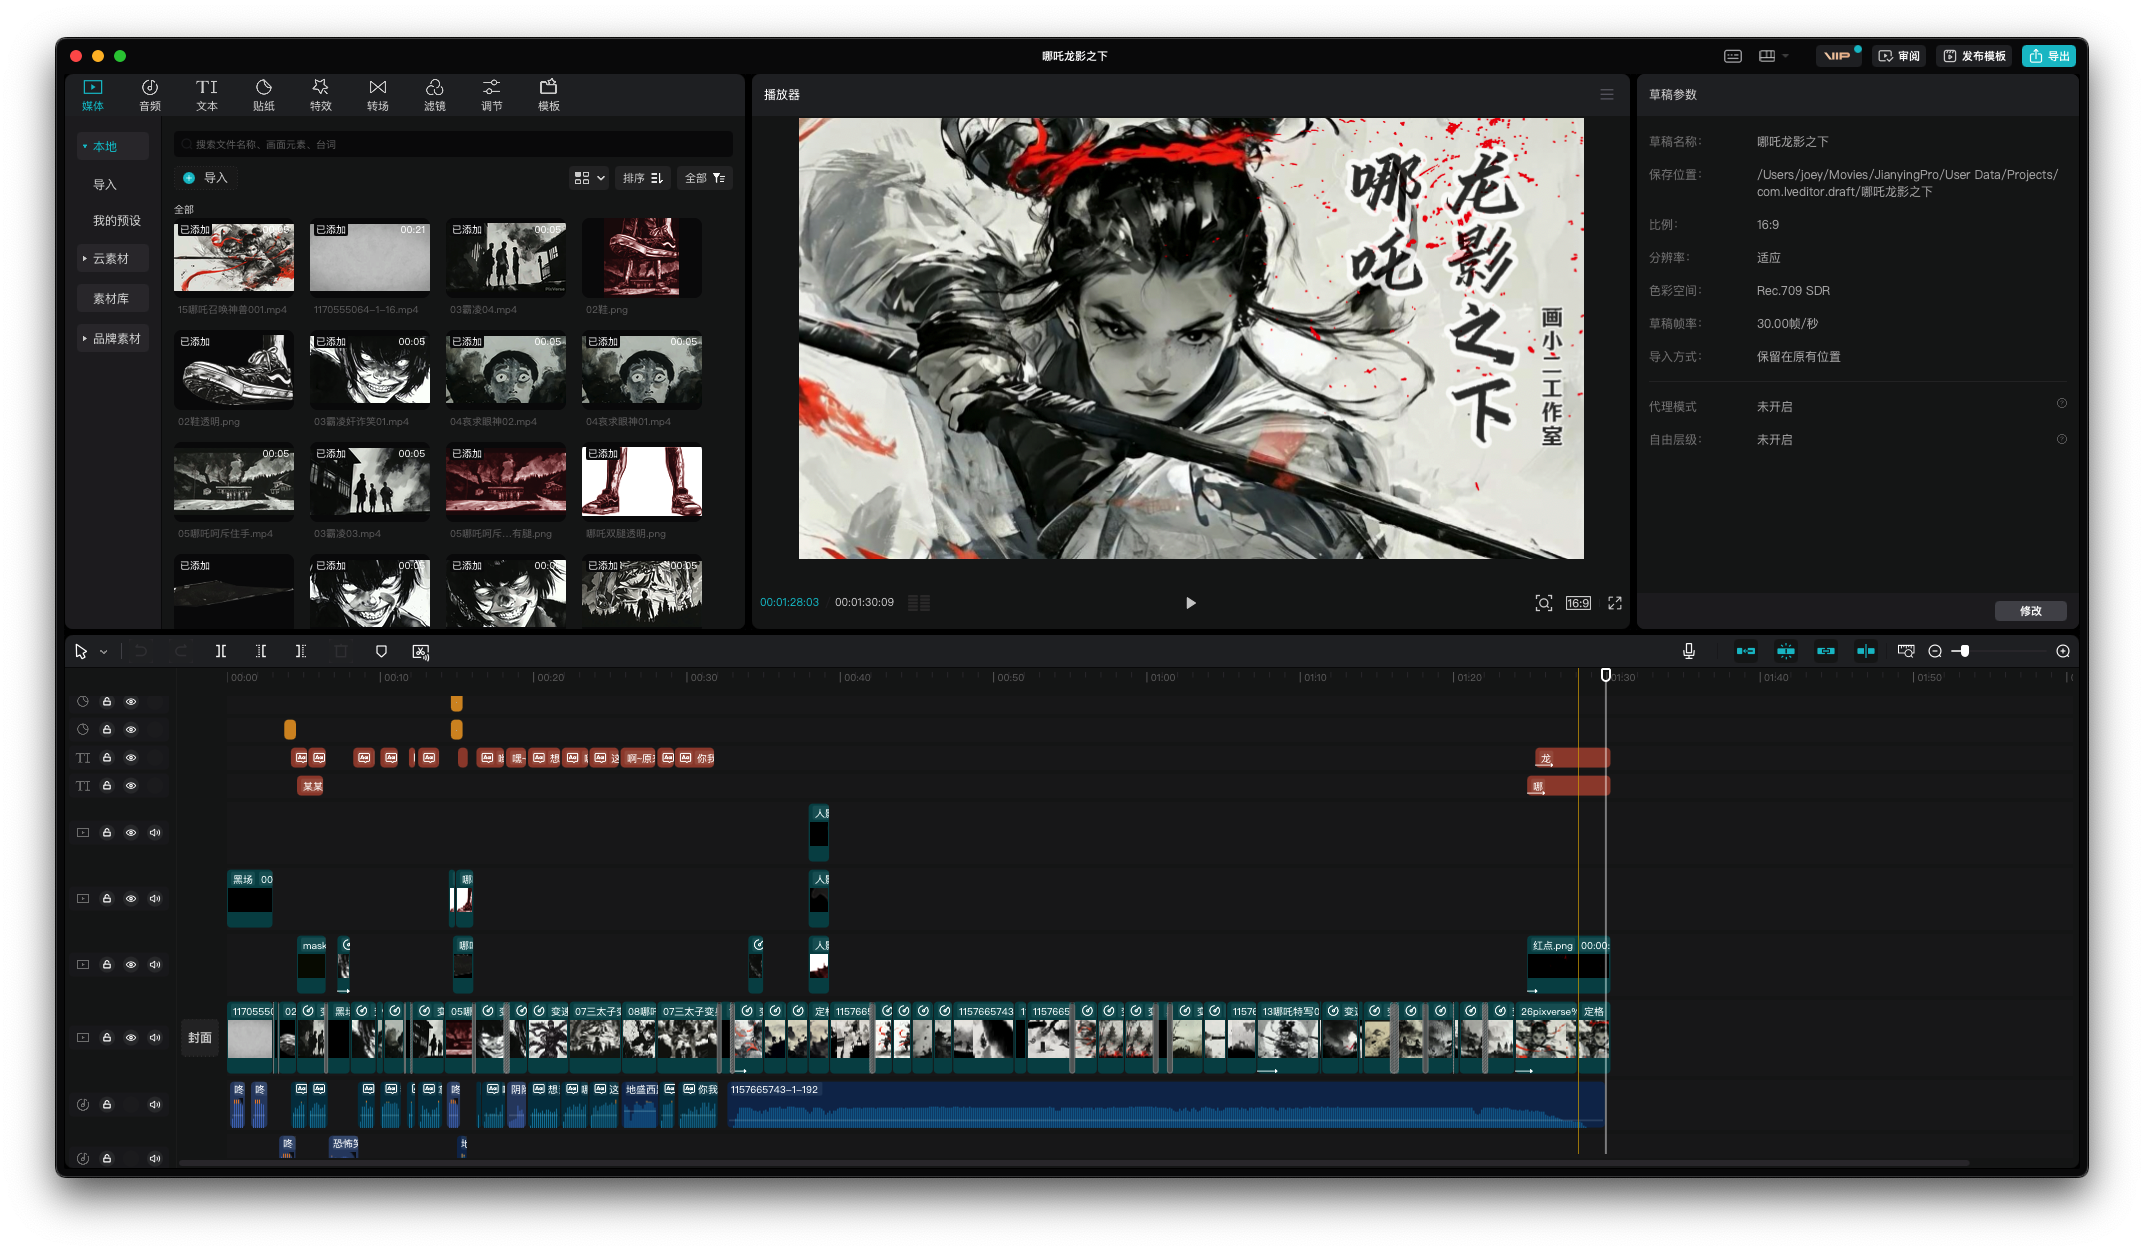Mute the 1157665743-1-192 audio track
Screen dimensions: 2144x1251
point(155,1105)
